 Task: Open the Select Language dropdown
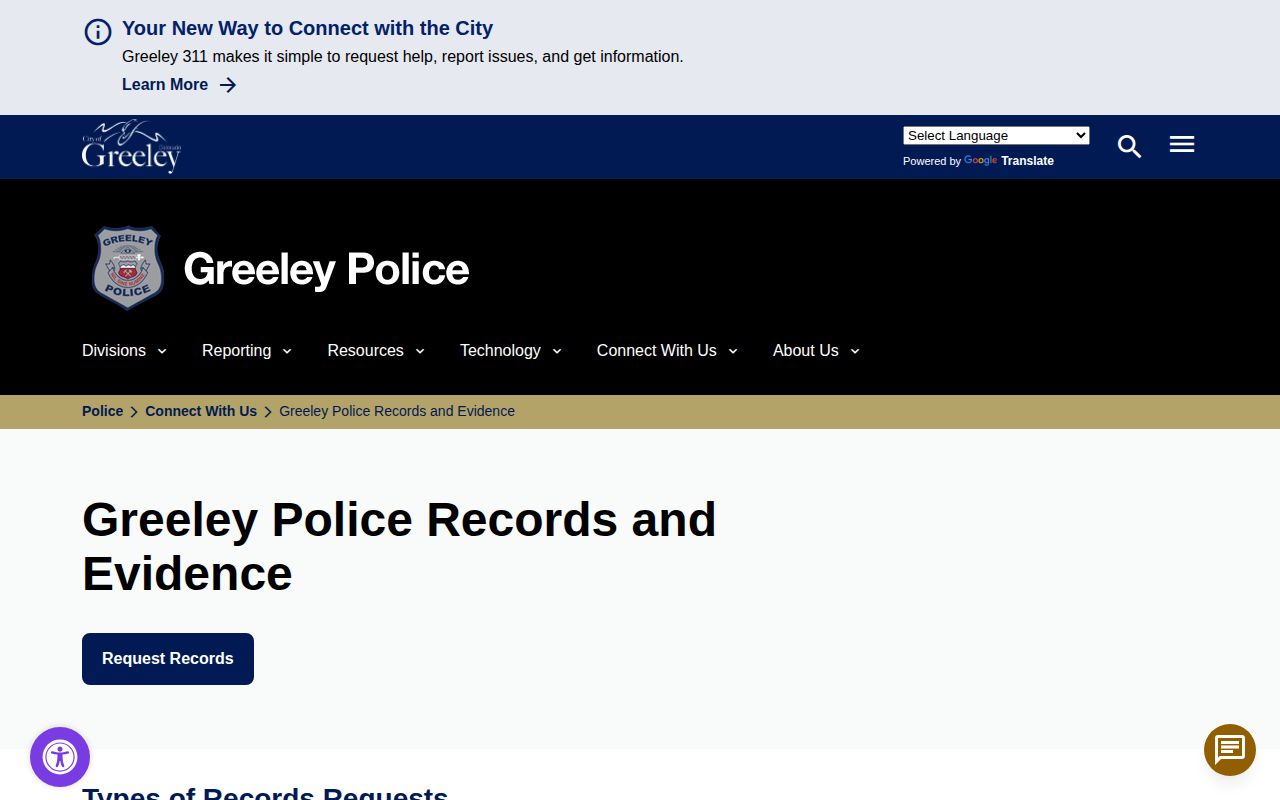pos(996,136)
